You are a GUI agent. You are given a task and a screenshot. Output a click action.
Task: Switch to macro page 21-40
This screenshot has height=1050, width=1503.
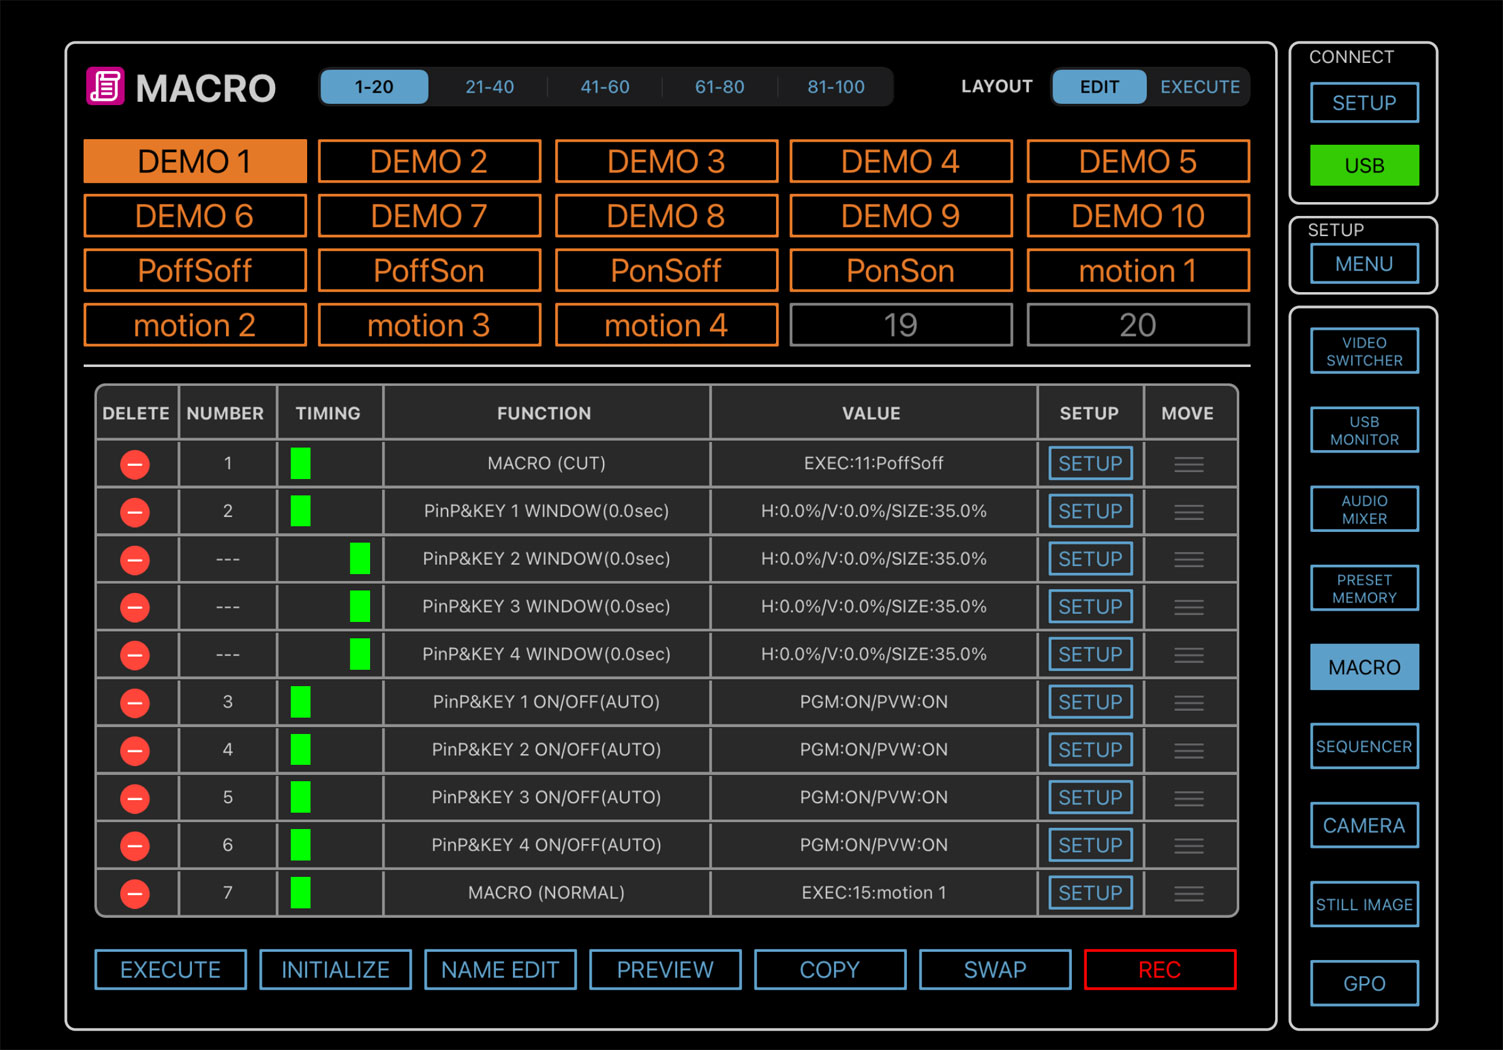click(489, 87)
